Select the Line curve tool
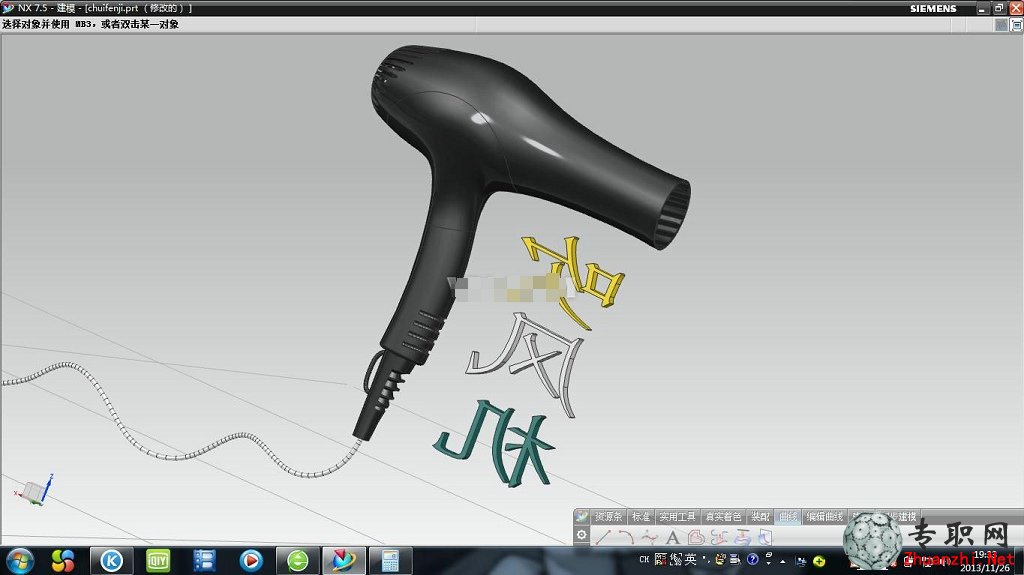This screenshot has height=575, width=1024. point(603,537)
